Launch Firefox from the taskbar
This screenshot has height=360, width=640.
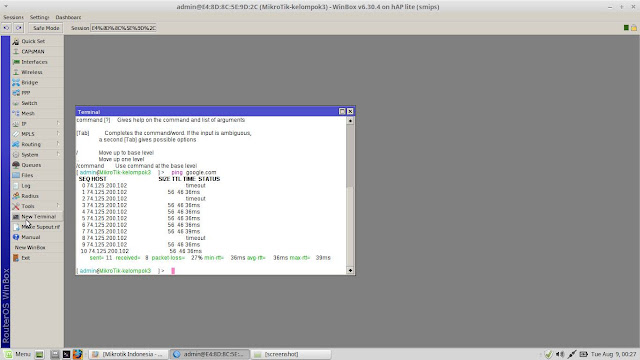tap(78, 354)
